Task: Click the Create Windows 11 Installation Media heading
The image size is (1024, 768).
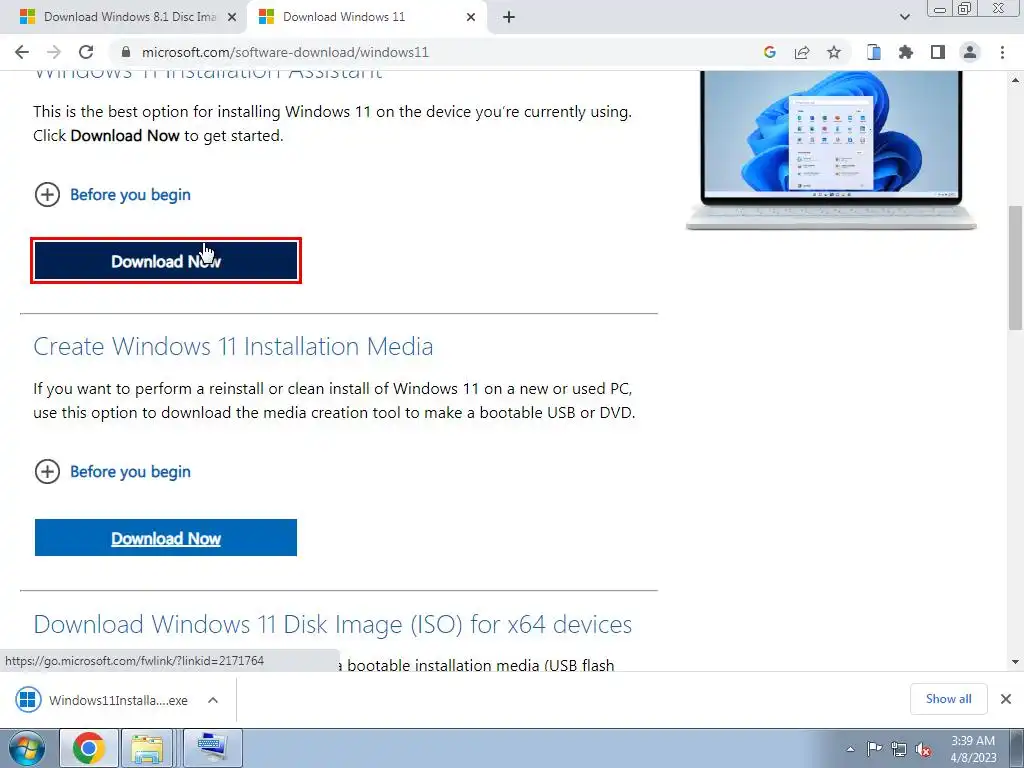Action: click(x=233, y=346)
